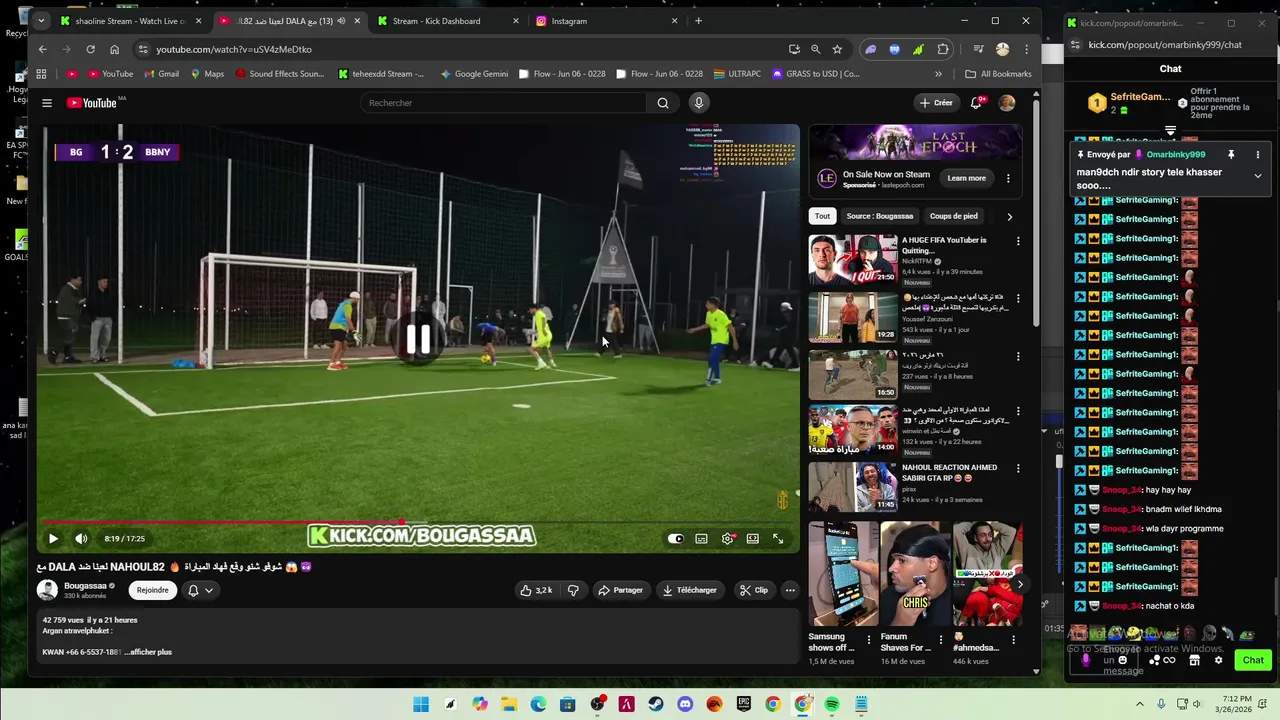Click the Partager share button

(620, 590)
